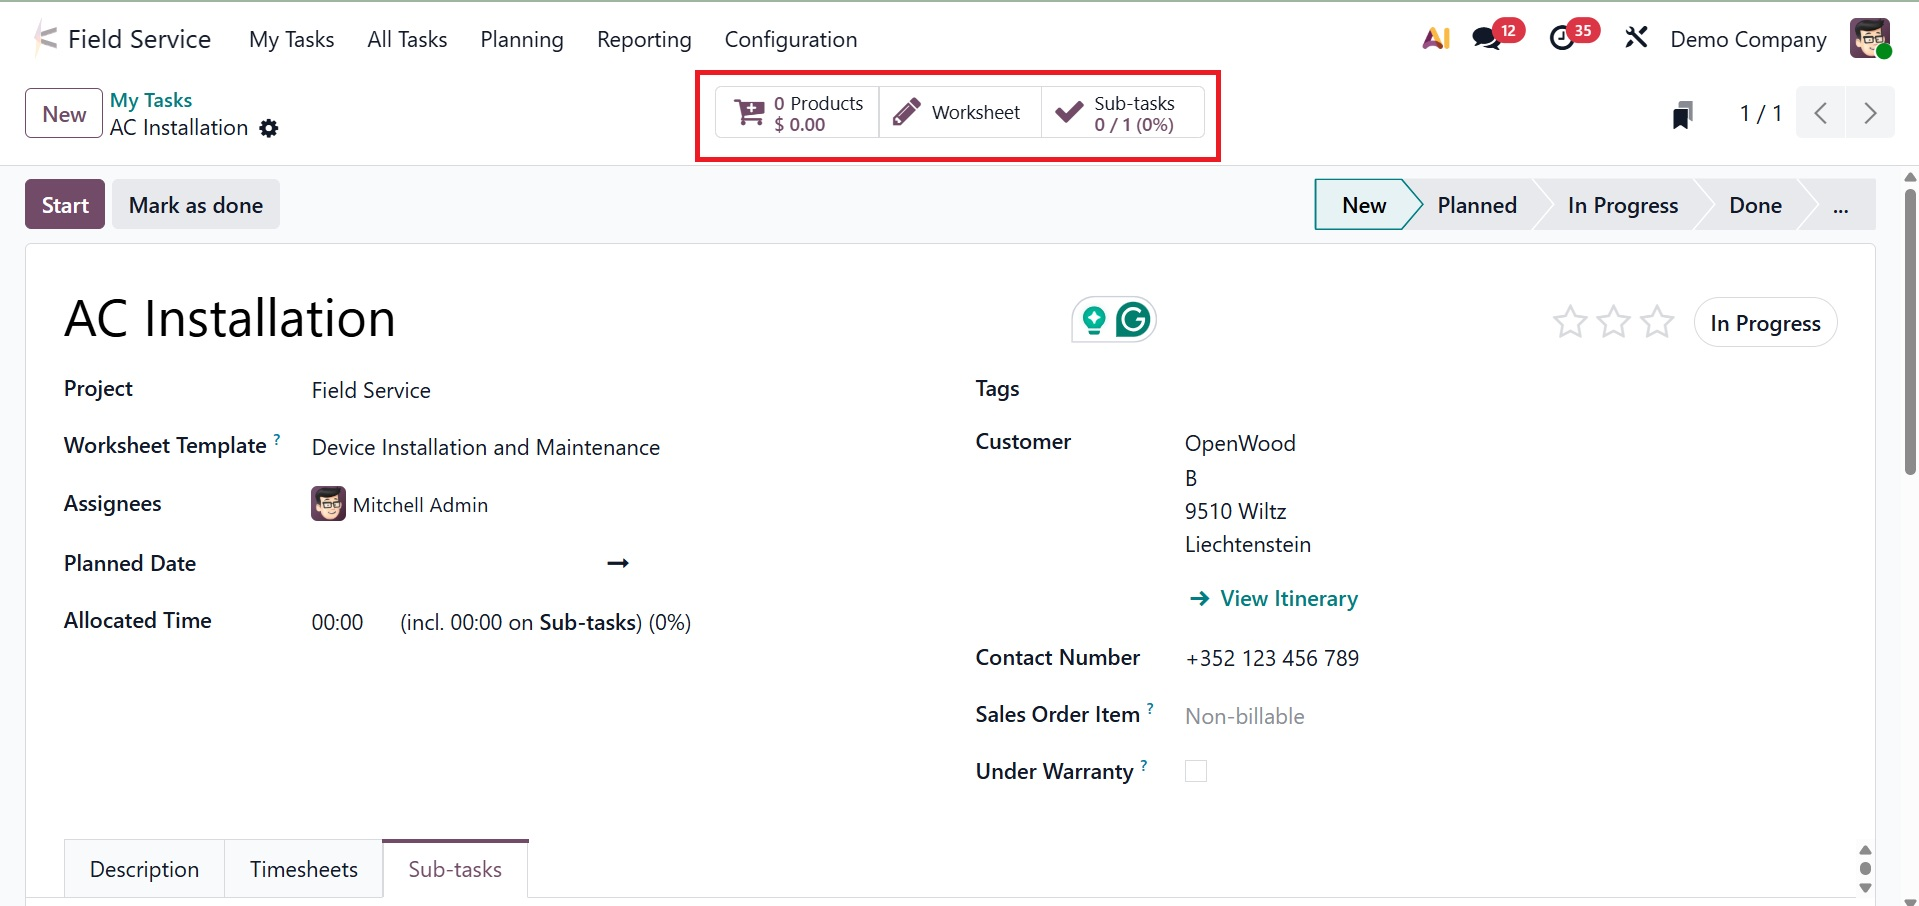Switch to the Timesheets tab
The image size is (1919, 906).
[303, 869]
